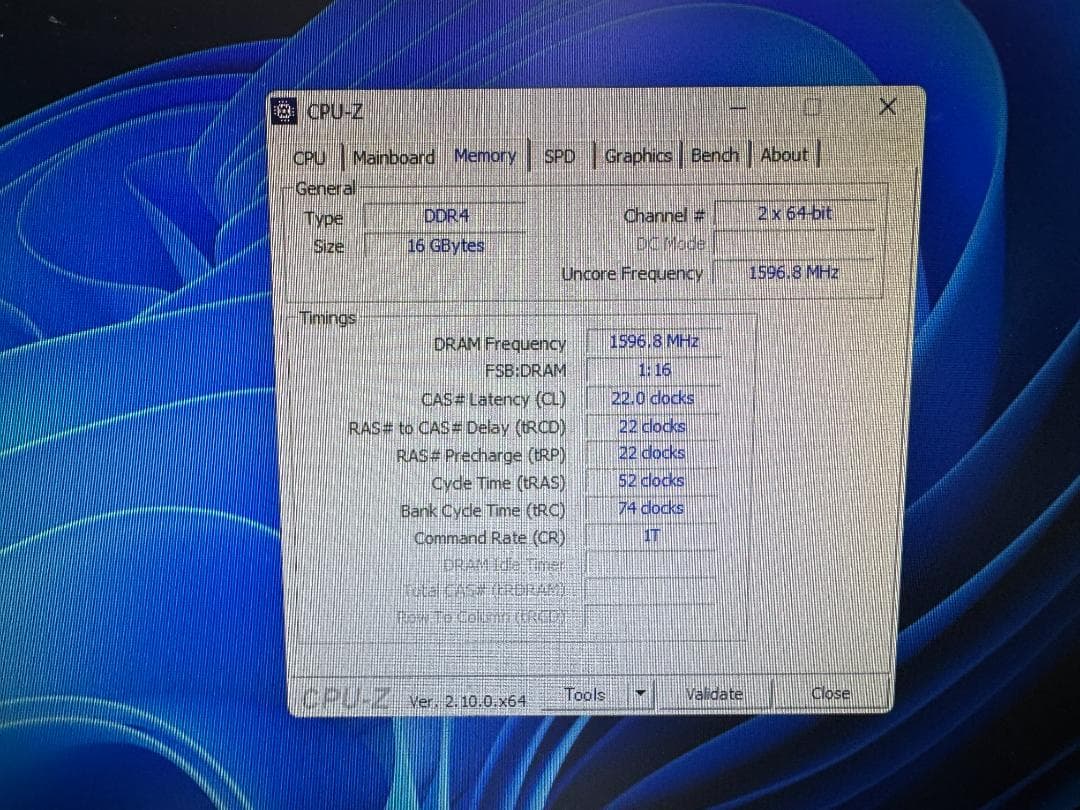The width and height of the screenshot is (1080, 810).
Task: Click the Validate button
Action: click(x=714, y=693)
